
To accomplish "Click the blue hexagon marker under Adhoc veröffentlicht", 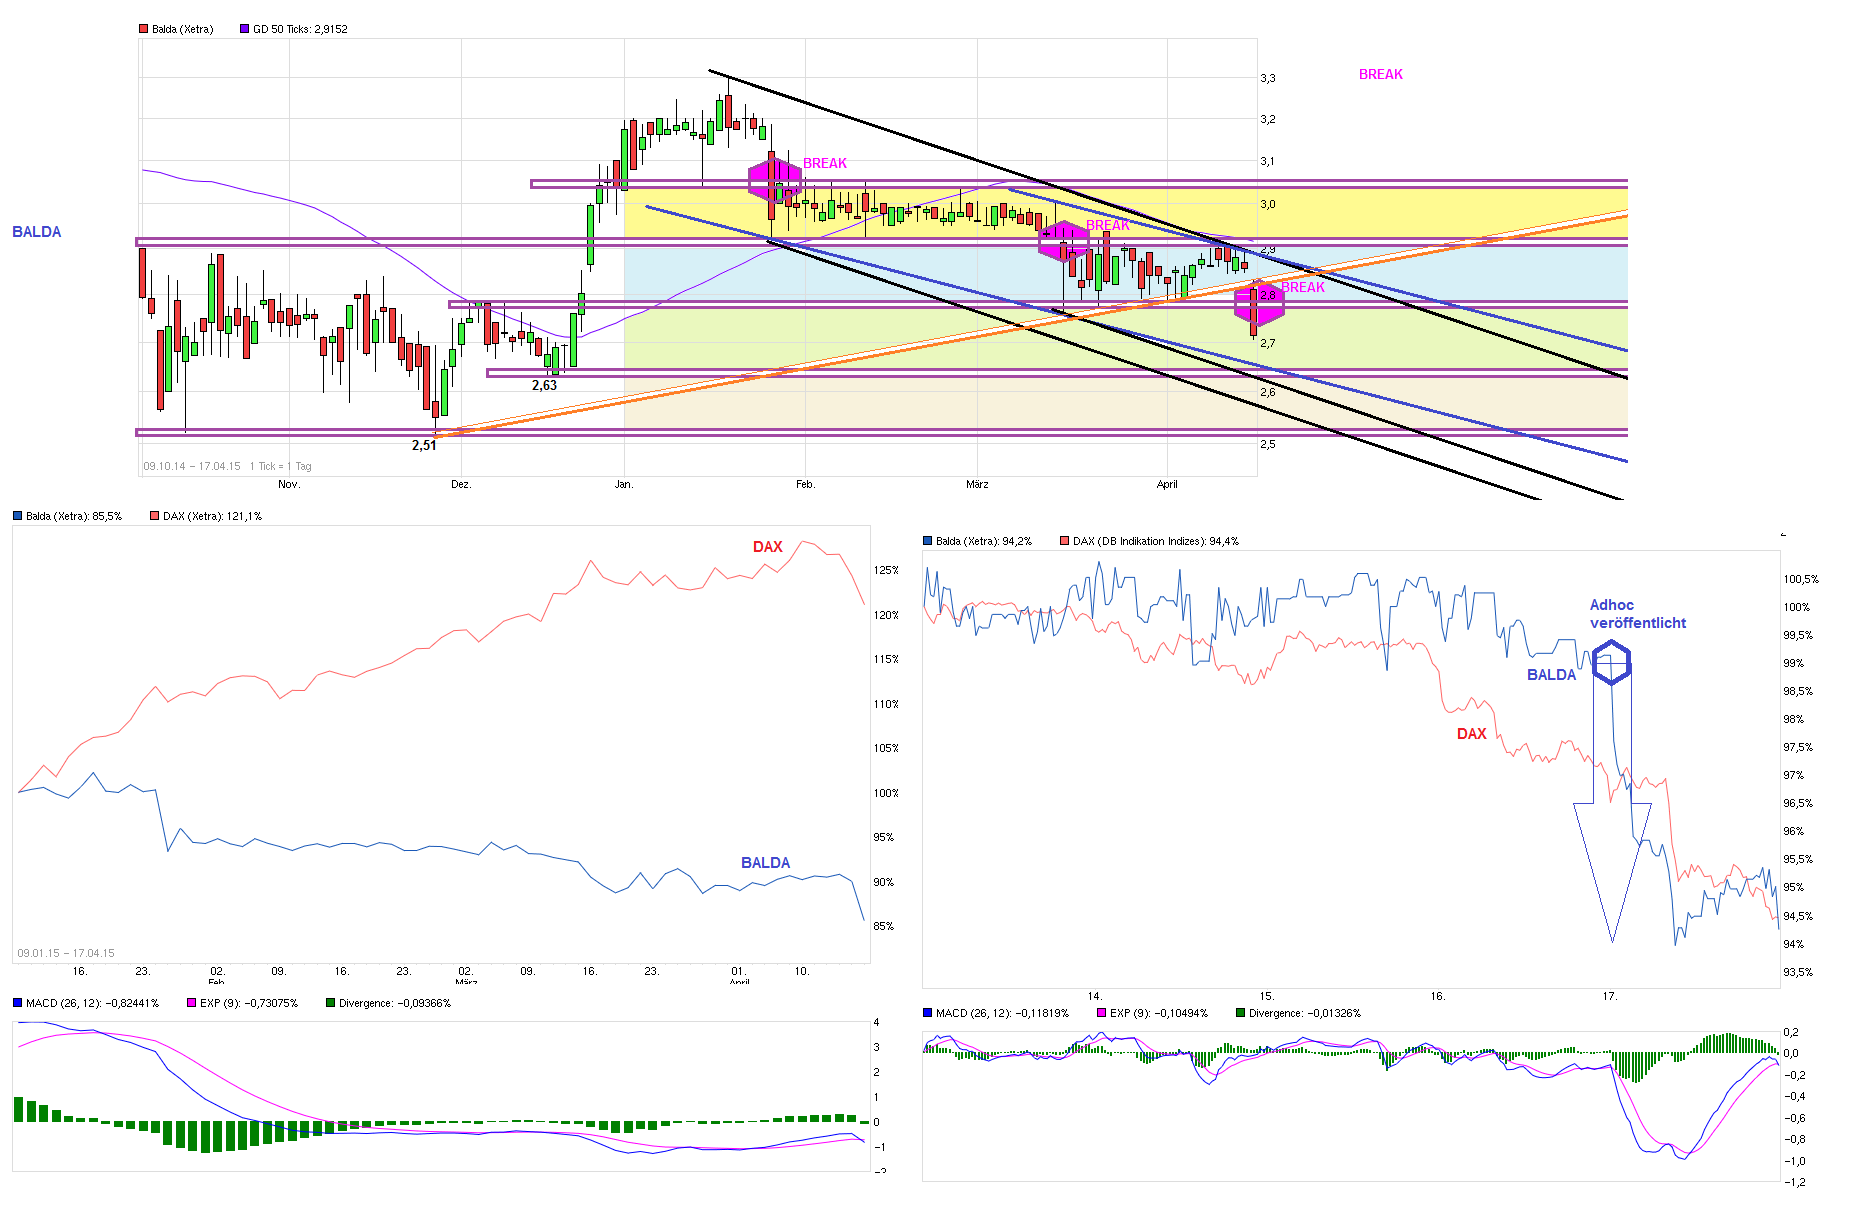I will (1611, 662).
